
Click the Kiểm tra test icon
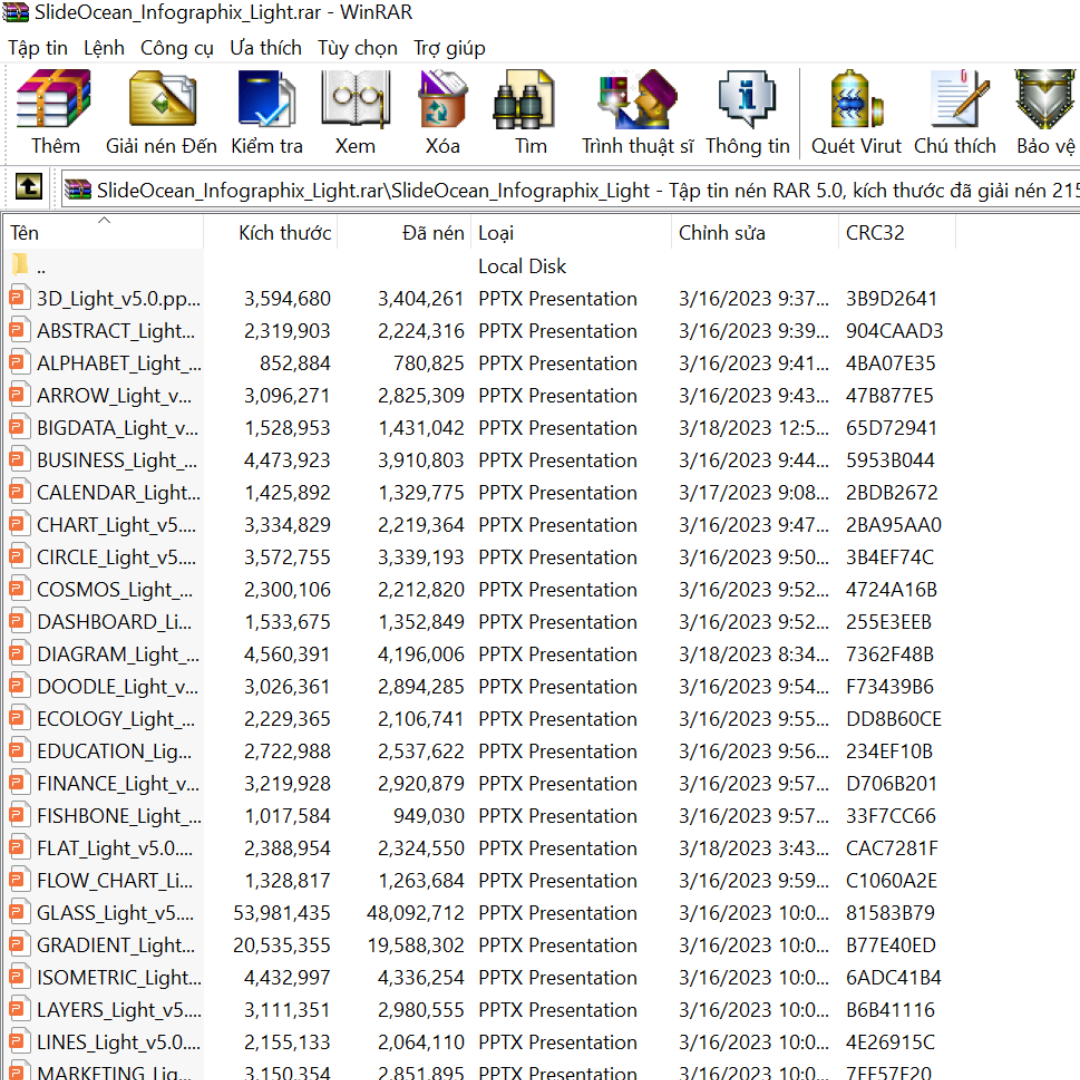[x=267, y=100]
